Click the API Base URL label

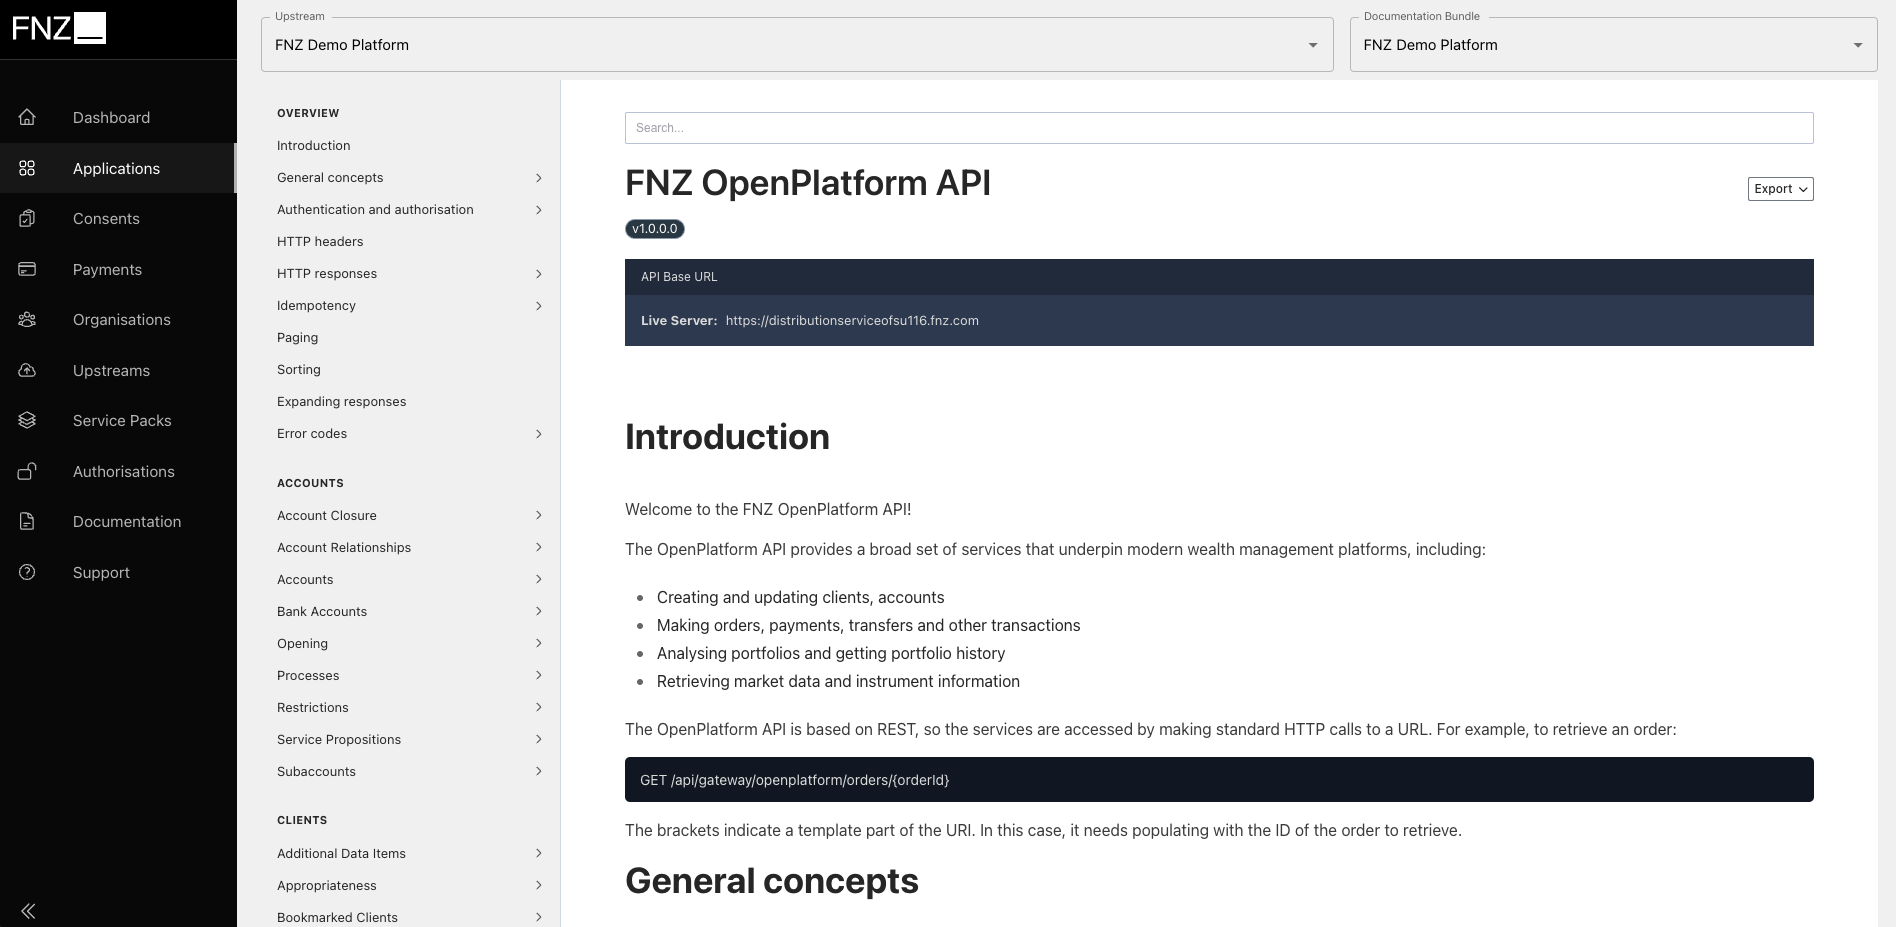[679, 277]
